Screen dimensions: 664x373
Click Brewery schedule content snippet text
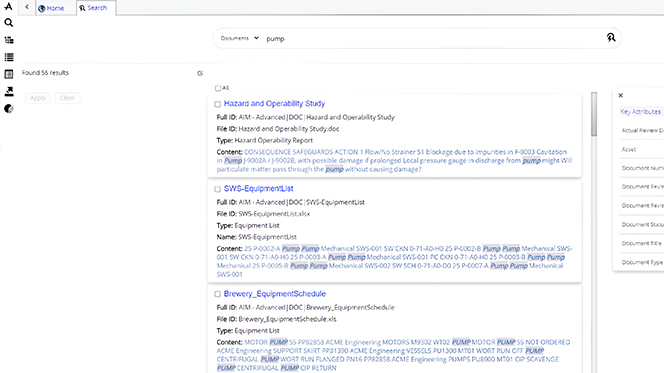393,355
